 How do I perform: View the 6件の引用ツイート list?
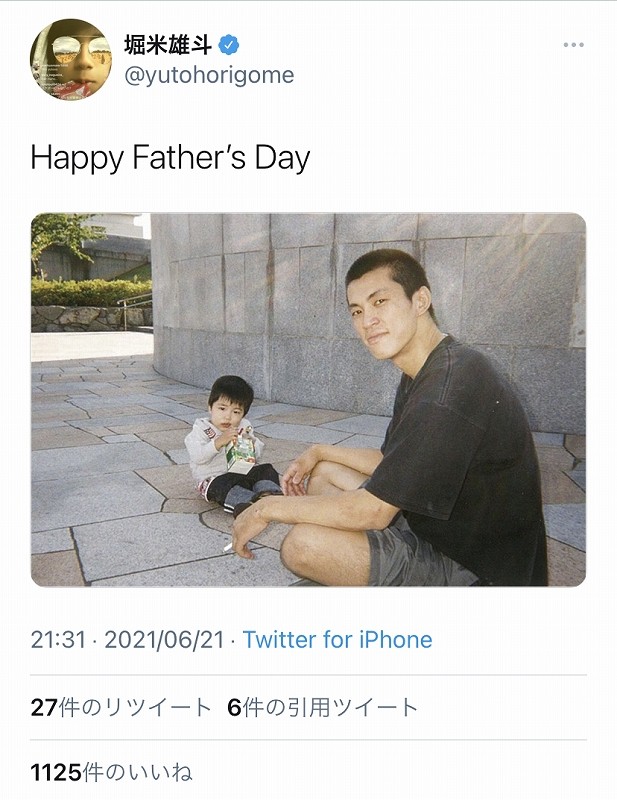pos(323,707)
